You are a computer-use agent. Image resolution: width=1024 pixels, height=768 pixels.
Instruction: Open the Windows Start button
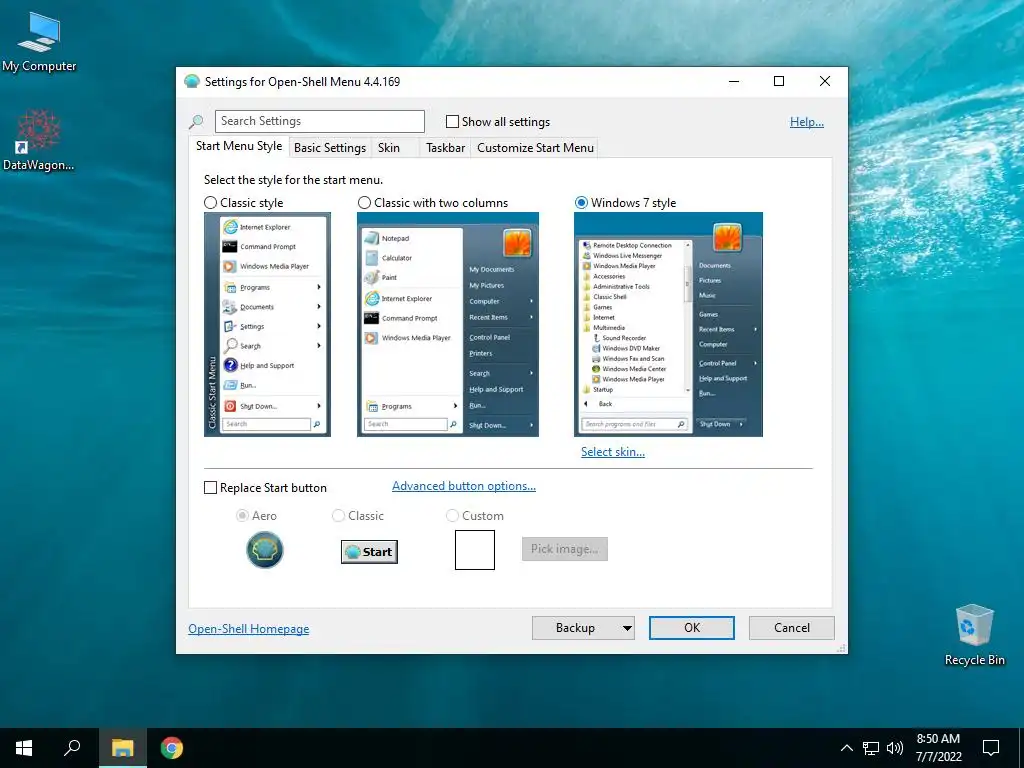[24, 748]
